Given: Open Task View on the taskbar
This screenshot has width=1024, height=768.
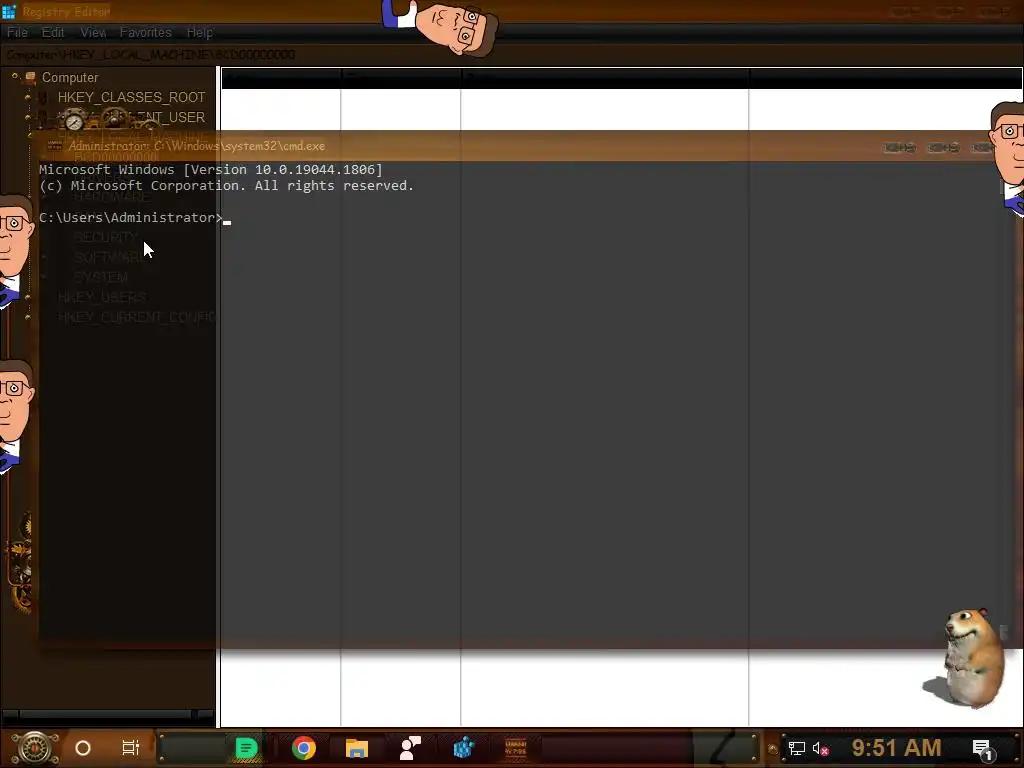Looking at the screenshot, I should tap(131, 748).
